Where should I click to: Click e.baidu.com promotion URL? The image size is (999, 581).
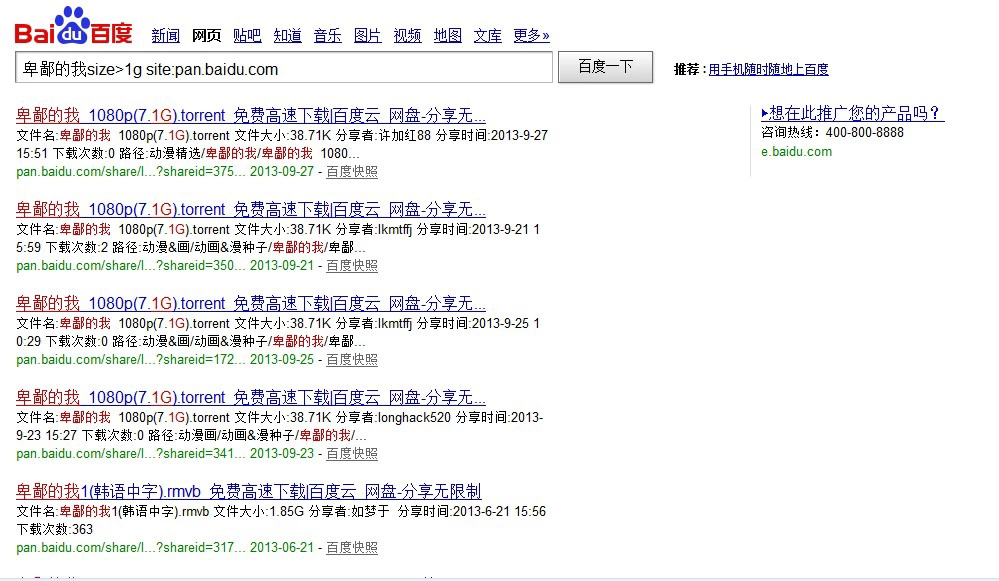[x=796, y=152]
